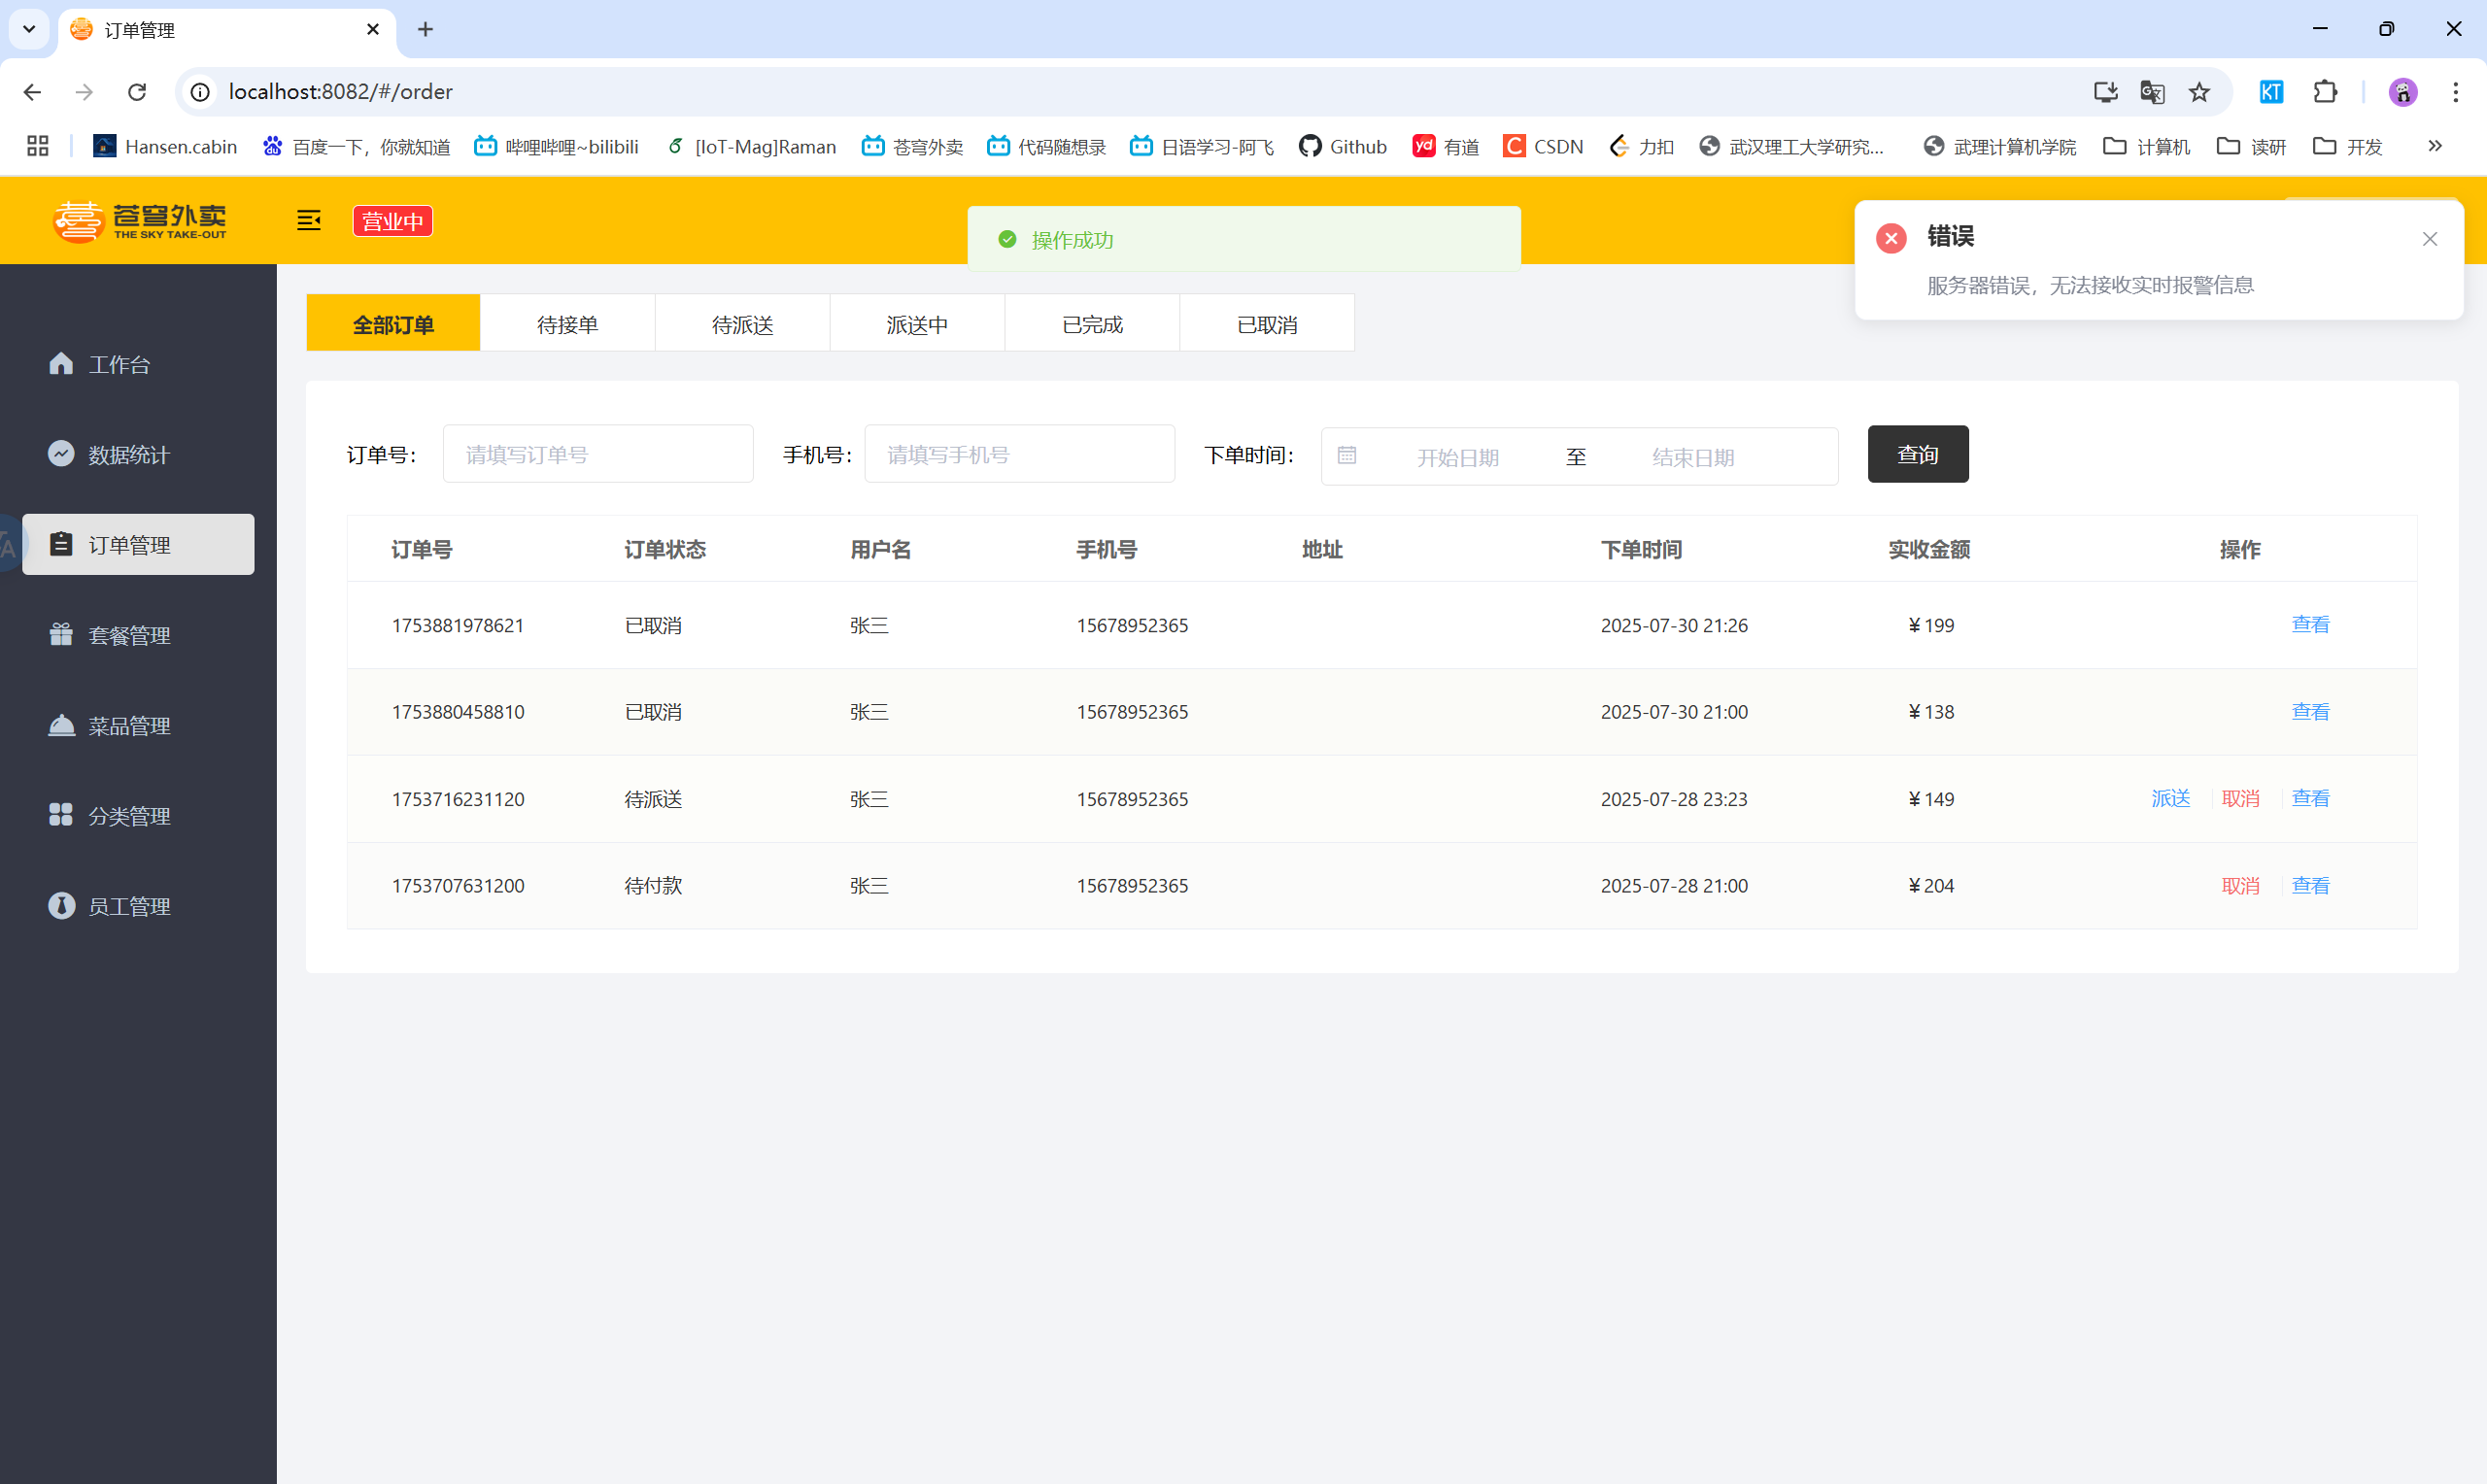Click the 套餐管理 gift icon
2487x1484 pixels.
point(61,635)
